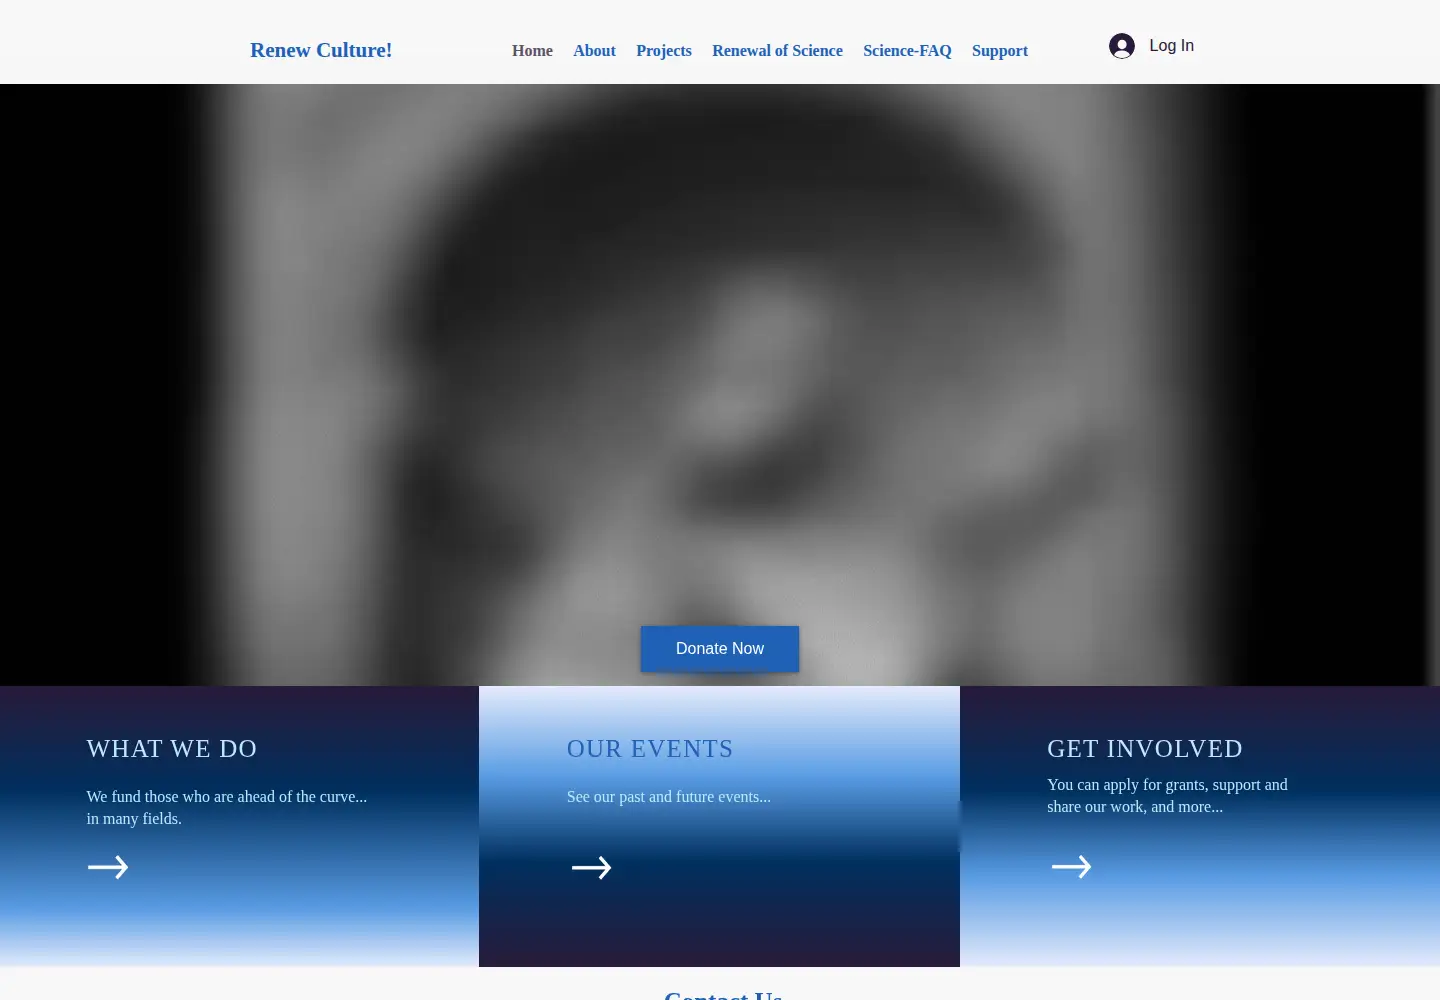This screenshot has width=1440, height=1000.
Task: Click the user avatar icon beside Log In
Action: point(1122,46)
